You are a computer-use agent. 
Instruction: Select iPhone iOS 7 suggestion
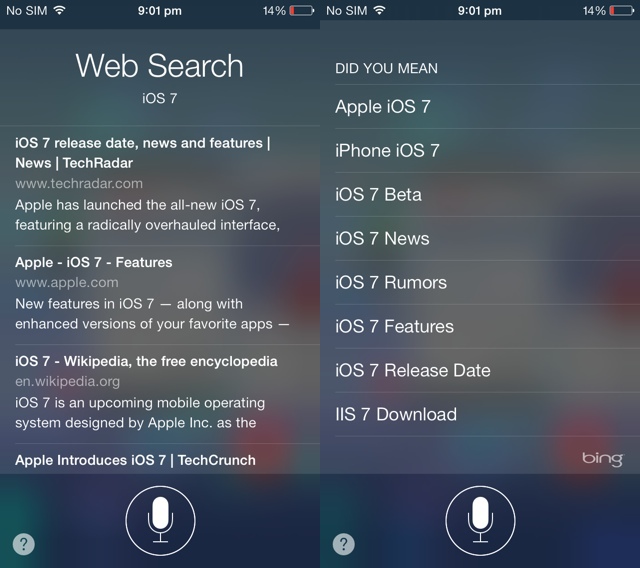point(487,151)
